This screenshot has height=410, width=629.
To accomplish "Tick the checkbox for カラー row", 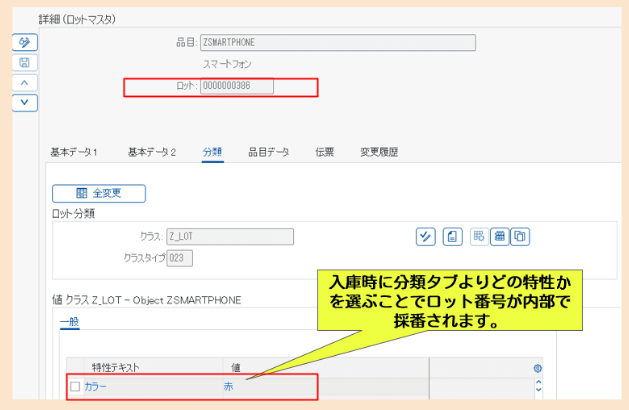I will [x=75, y=386].
